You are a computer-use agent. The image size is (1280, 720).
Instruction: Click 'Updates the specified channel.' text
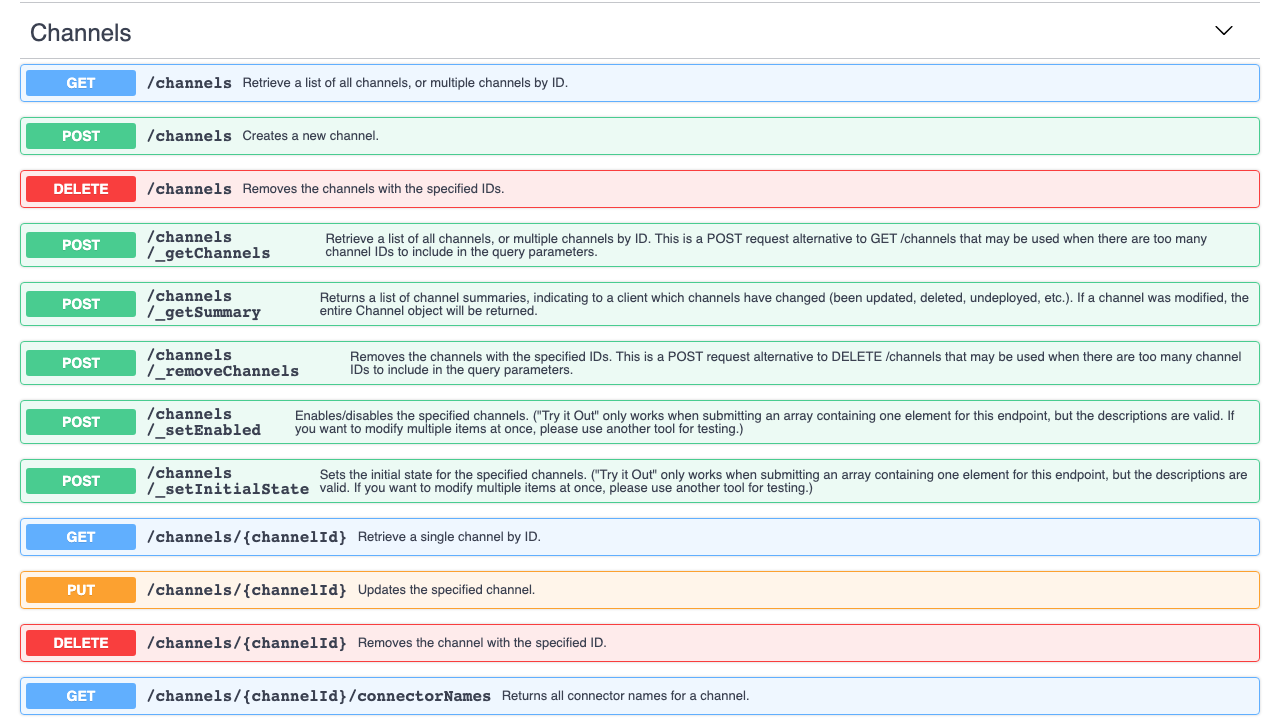446,590
